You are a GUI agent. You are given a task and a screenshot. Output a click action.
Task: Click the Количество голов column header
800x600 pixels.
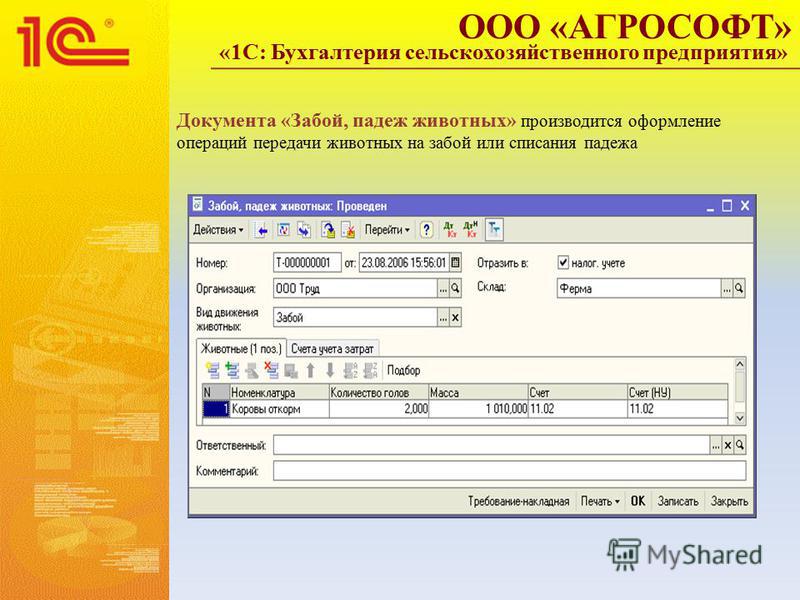[x=379, y=392]
